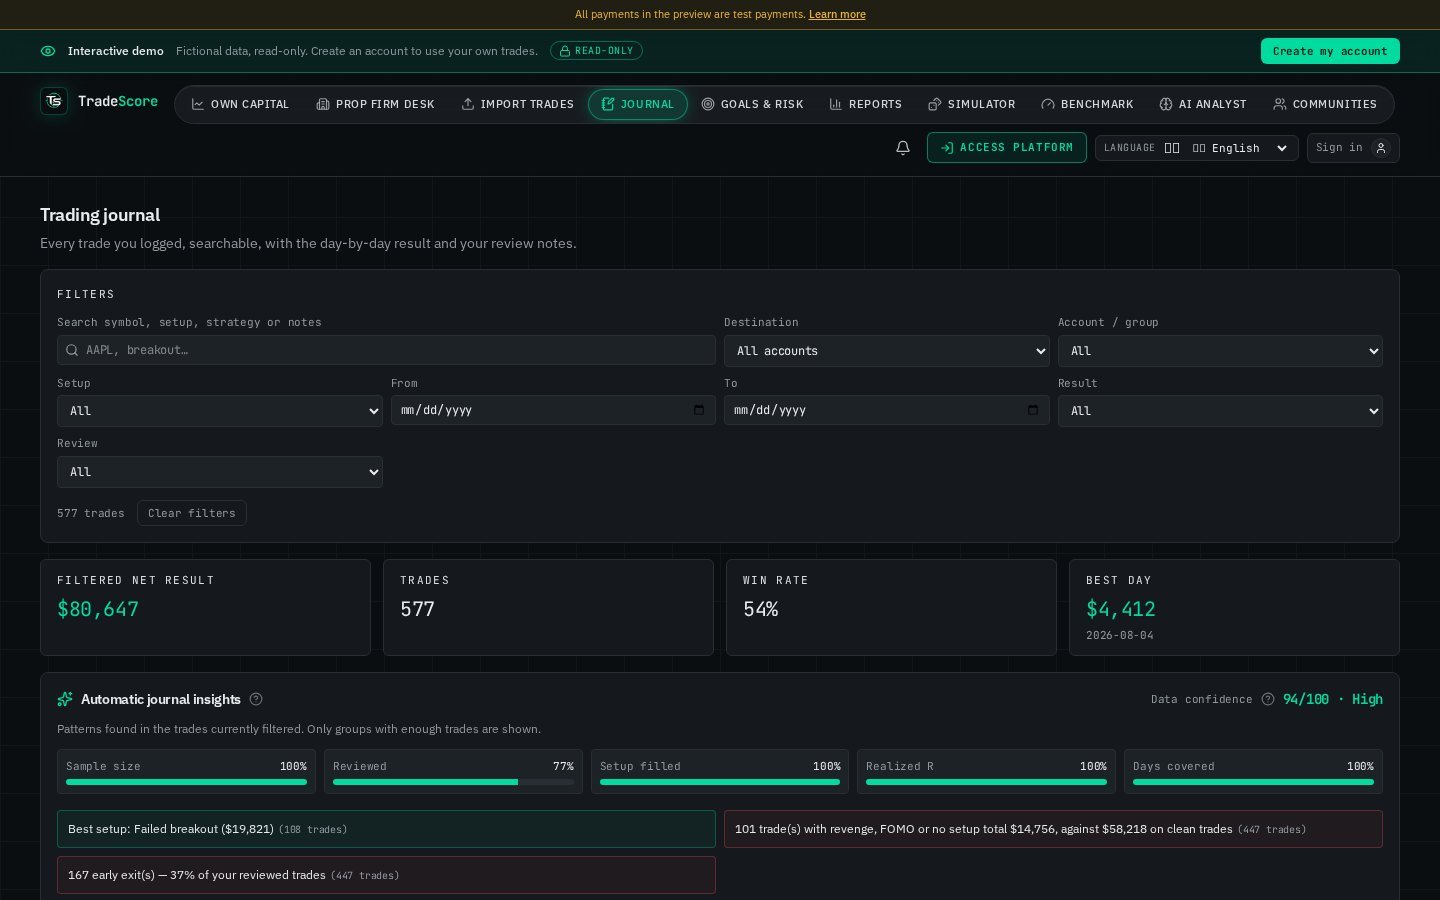Image resolution: width=1440 pixels, height=900 pixels.
Task: Click the search magnifier icon in the filter box
Action: (x=72, y=350)
